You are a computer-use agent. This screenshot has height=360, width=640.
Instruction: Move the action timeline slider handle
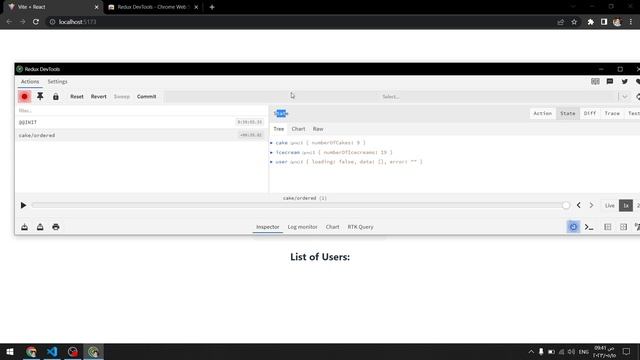coord(566,205)
